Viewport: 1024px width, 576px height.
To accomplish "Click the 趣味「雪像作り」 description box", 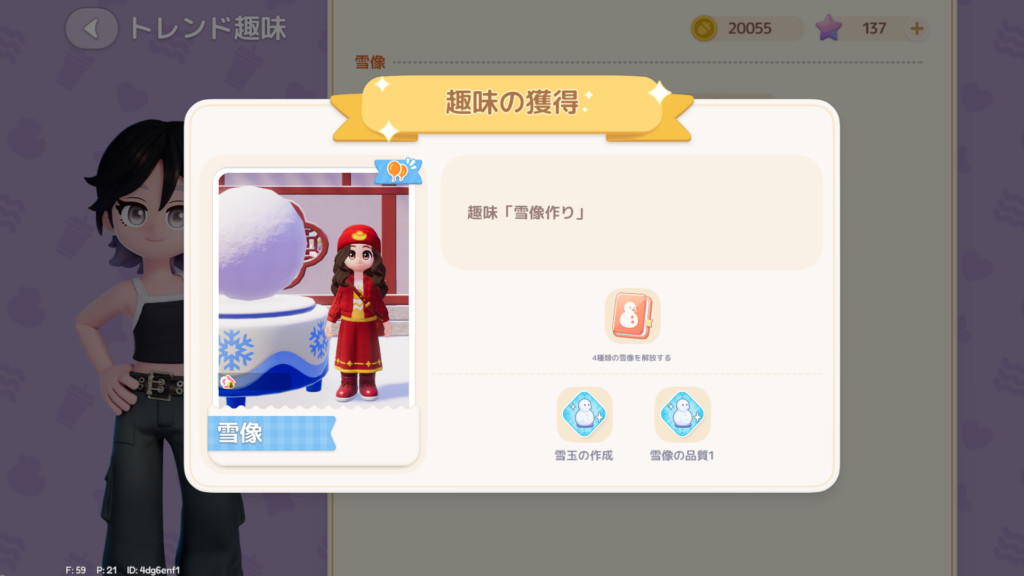I will [x=632, y=213].
